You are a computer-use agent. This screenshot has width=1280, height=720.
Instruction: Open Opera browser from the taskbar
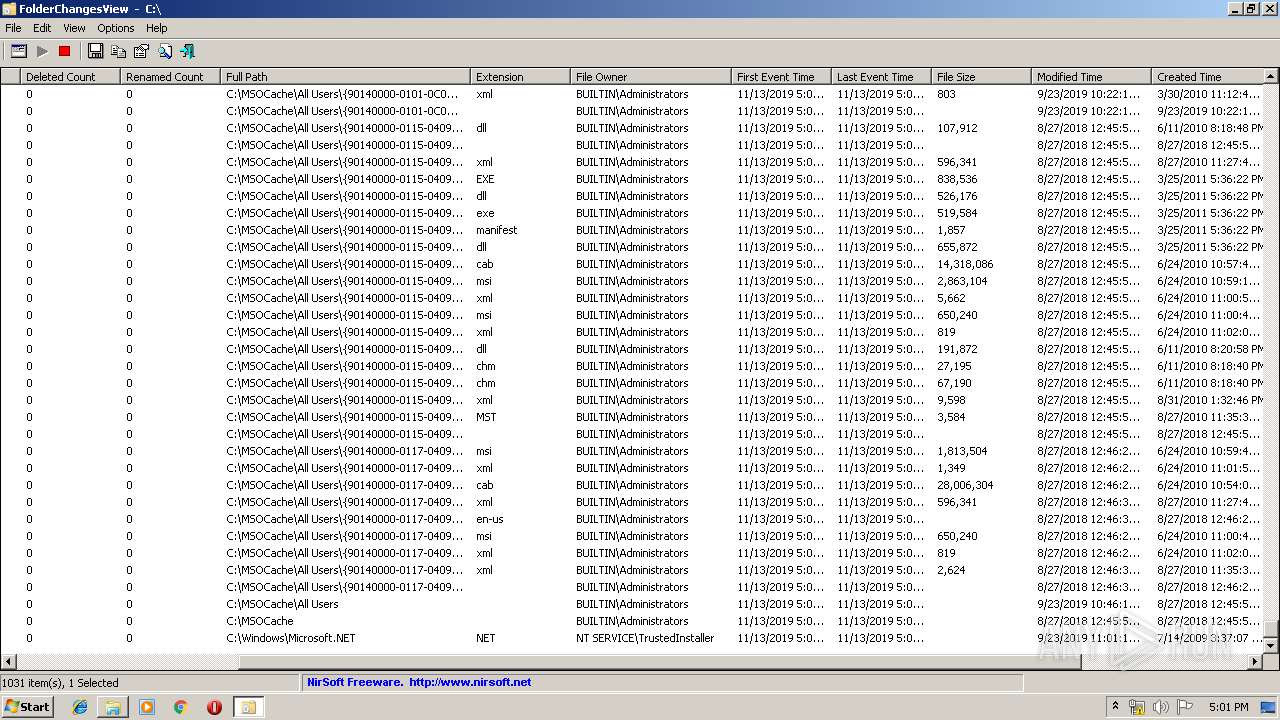tap(214, 707)
